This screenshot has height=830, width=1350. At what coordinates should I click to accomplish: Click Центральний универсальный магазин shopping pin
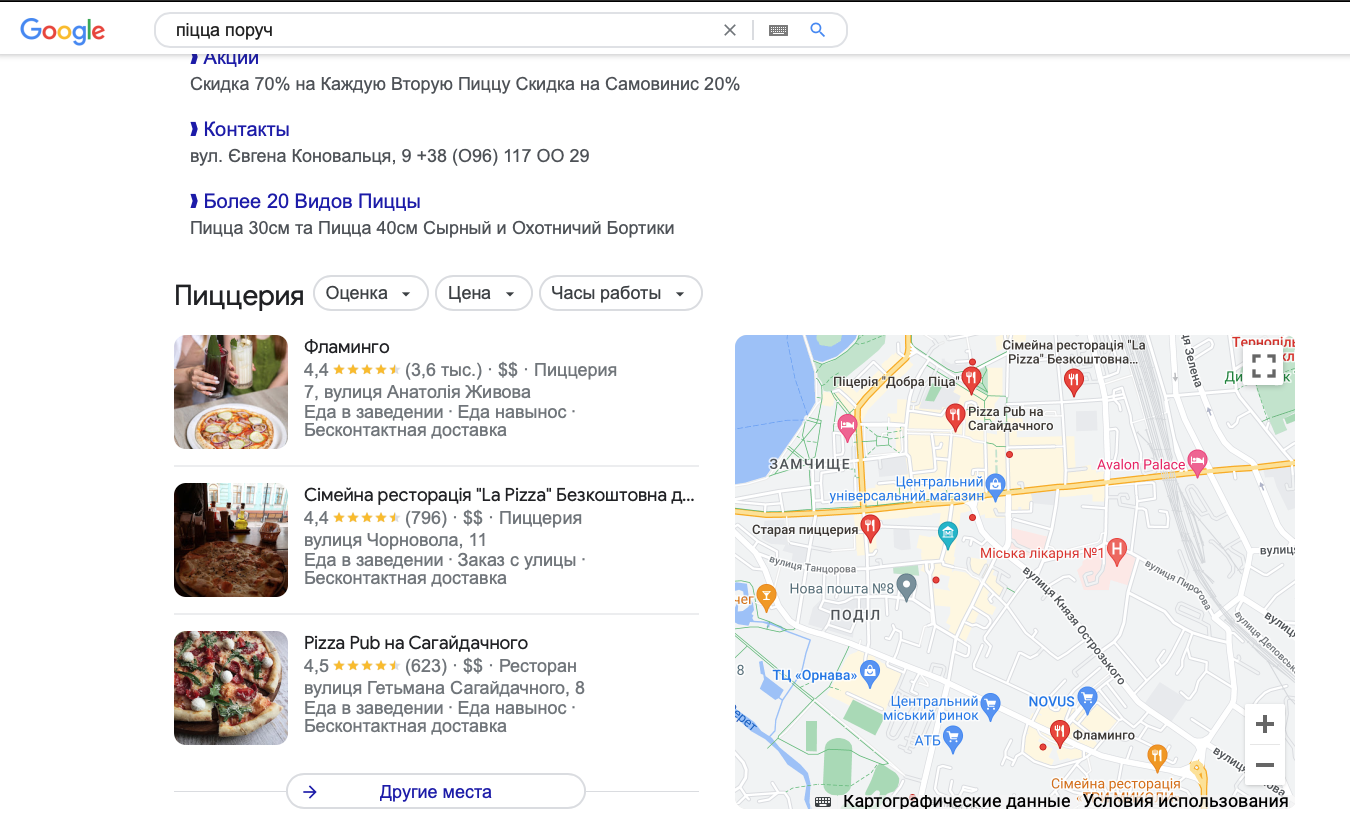(x=994, y=486)
